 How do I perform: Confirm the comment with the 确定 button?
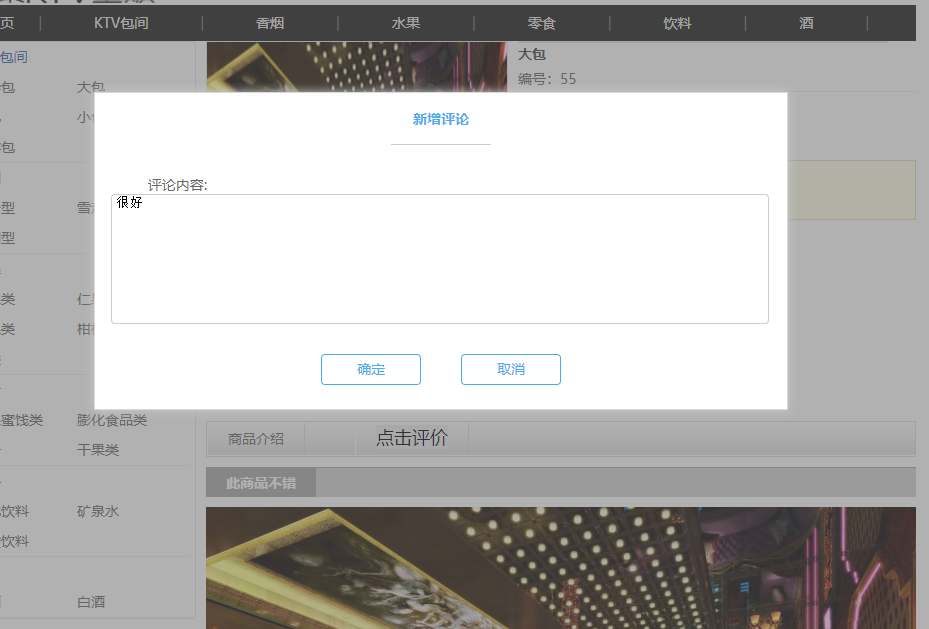pos(371,370)
